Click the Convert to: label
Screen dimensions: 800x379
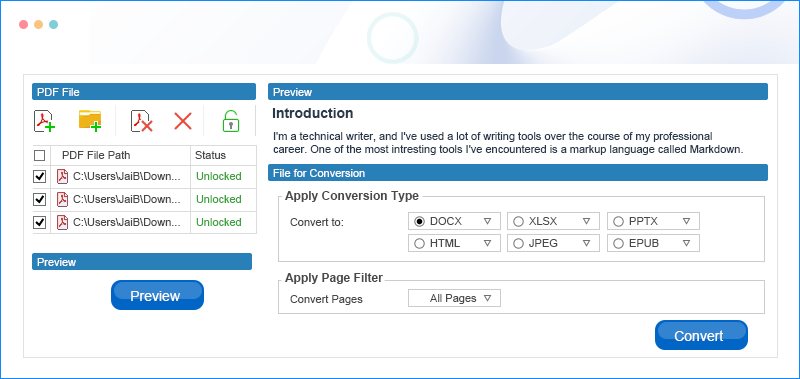tap(317, 222)
